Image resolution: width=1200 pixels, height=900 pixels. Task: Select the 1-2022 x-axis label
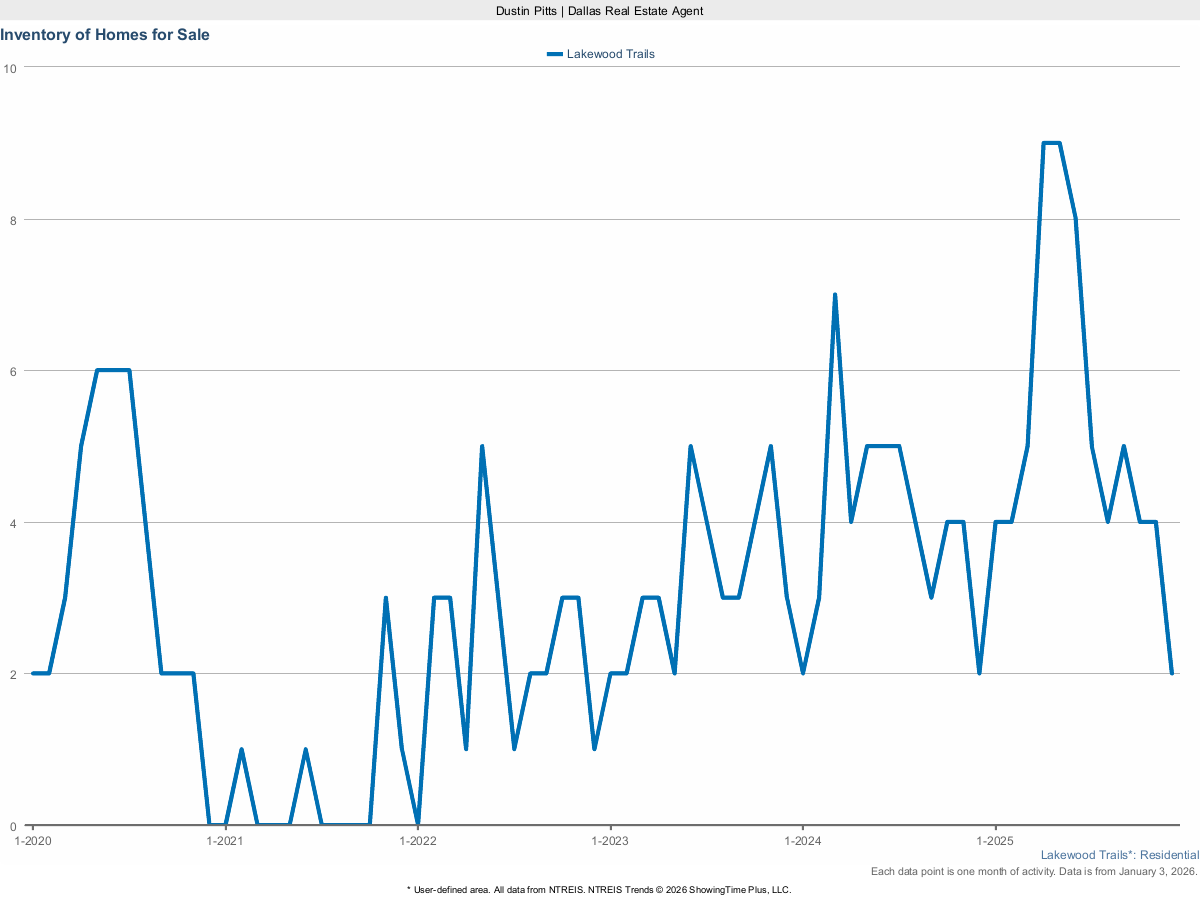coord(417,841)
